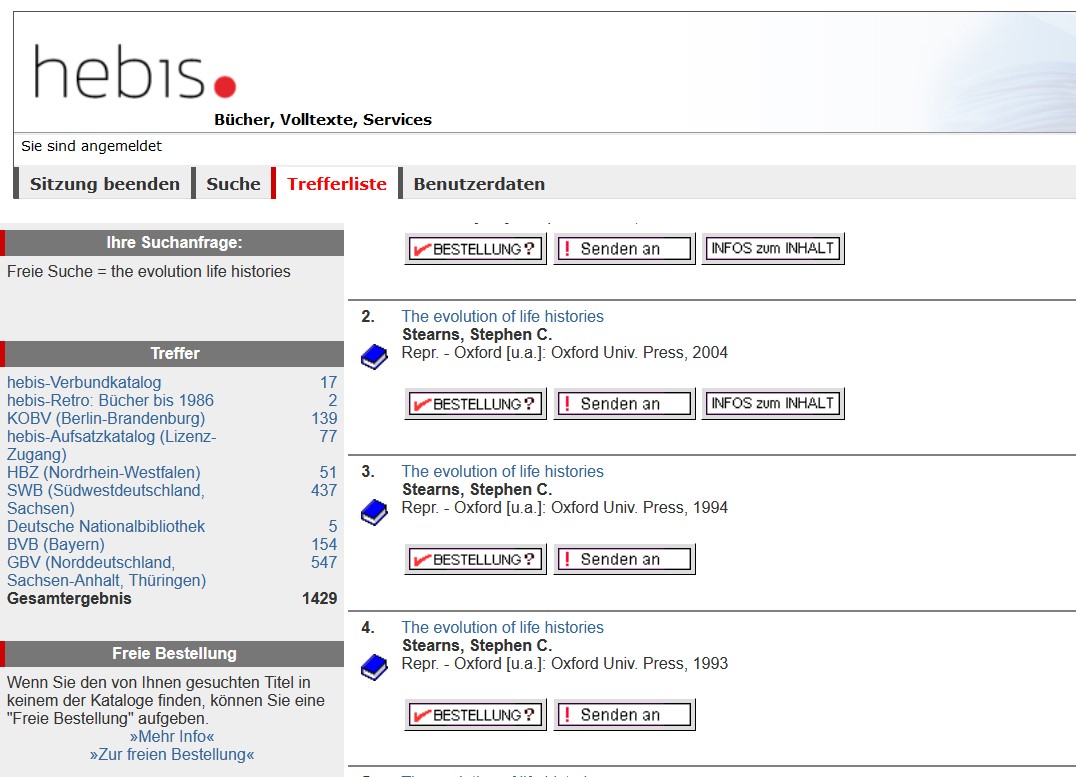
Task: Open GBV (Norddeutschland) results
Action: (x=106, y=571)
